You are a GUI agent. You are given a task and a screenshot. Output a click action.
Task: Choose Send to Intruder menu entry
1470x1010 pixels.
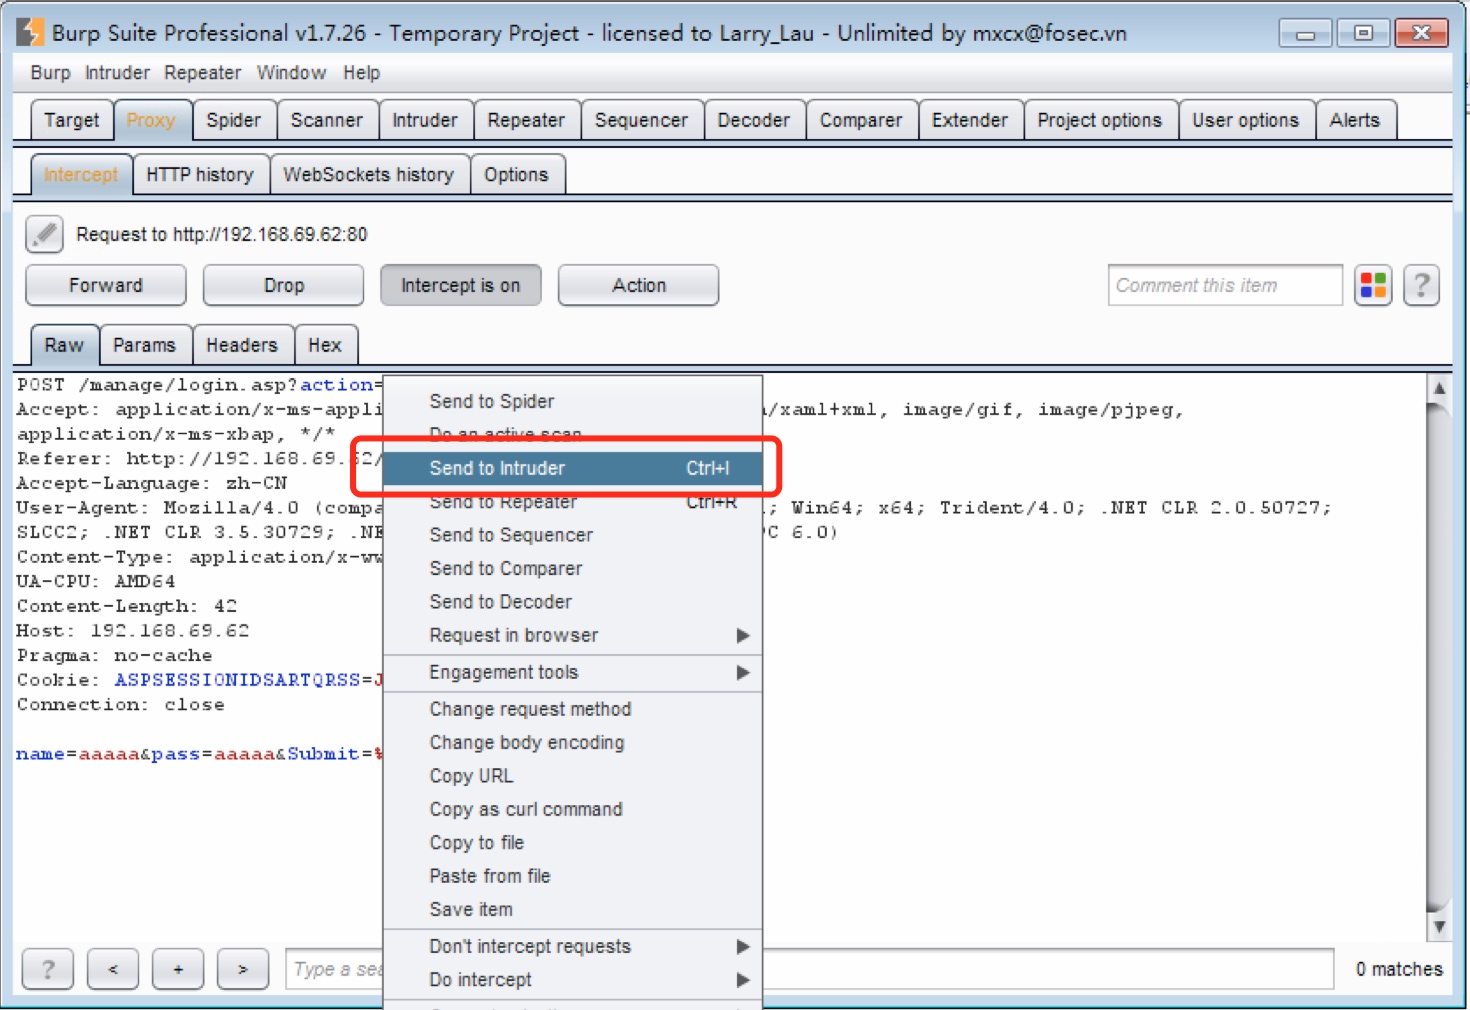pyautogui.click(x=573, y=468)
